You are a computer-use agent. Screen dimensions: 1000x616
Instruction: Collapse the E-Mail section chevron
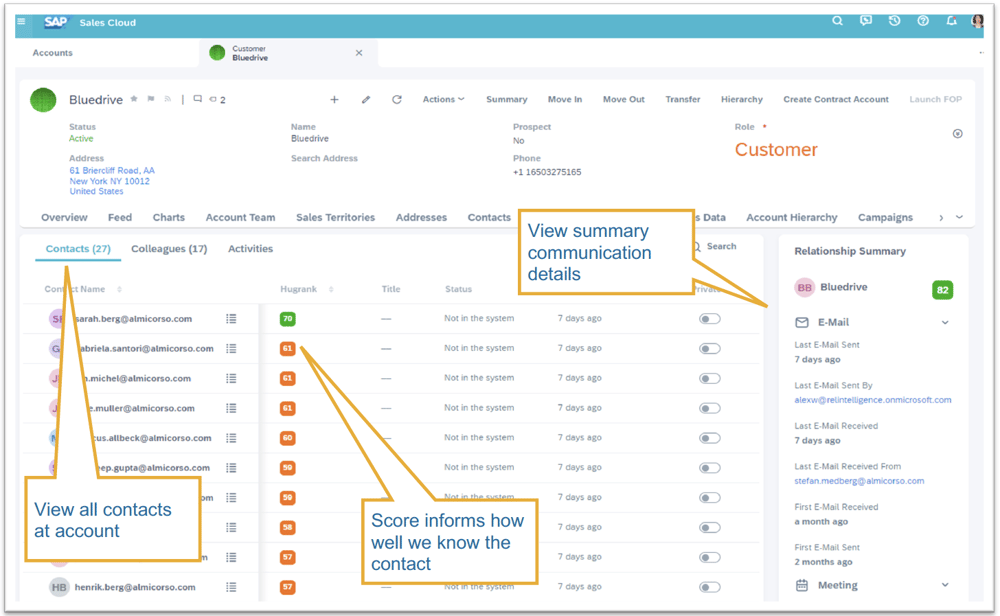945,323
